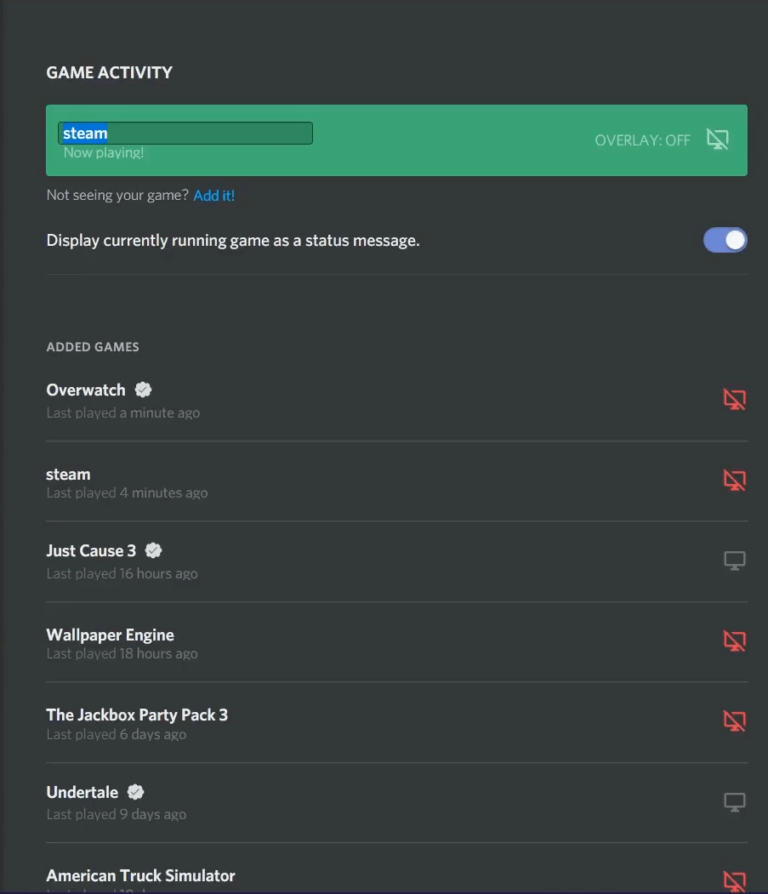Disable displaying running game as status message

click(724, 240)
